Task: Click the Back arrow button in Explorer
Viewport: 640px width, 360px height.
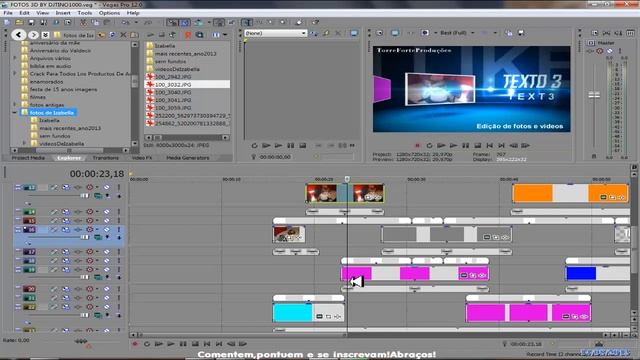Action: pyautogui.click(x=18, y=35)
